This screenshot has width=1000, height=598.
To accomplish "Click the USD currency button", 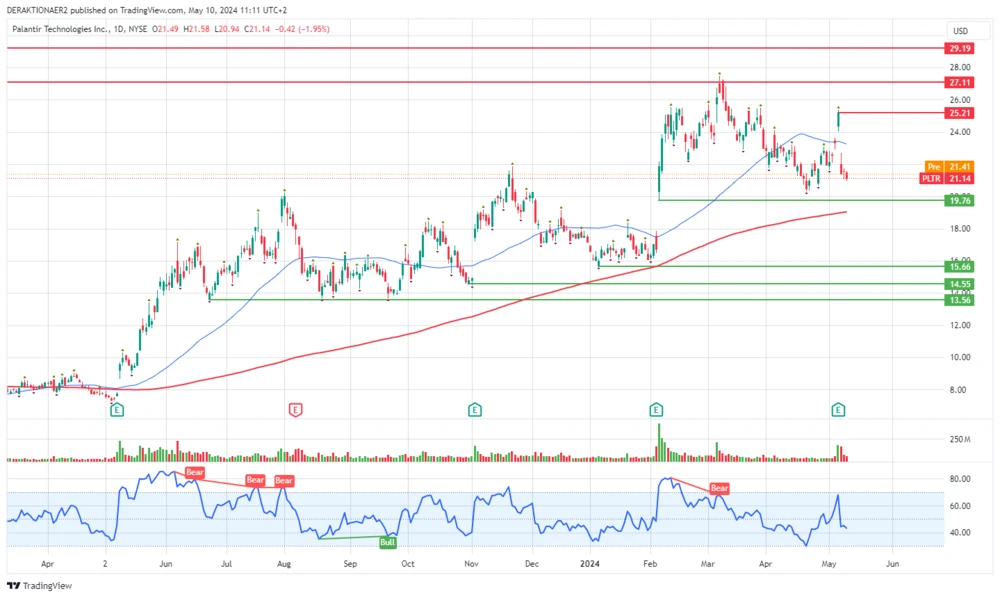I will point(961,31).
